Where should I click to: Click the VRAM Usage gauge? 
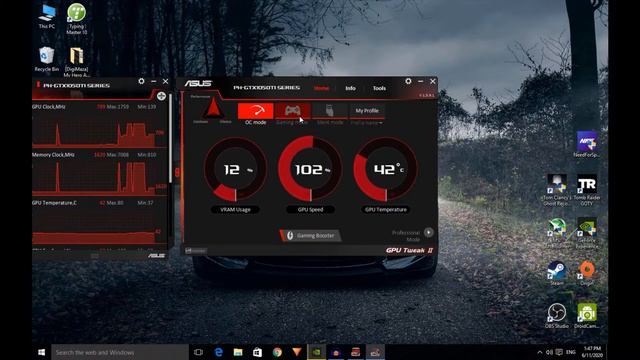[236, 169]
